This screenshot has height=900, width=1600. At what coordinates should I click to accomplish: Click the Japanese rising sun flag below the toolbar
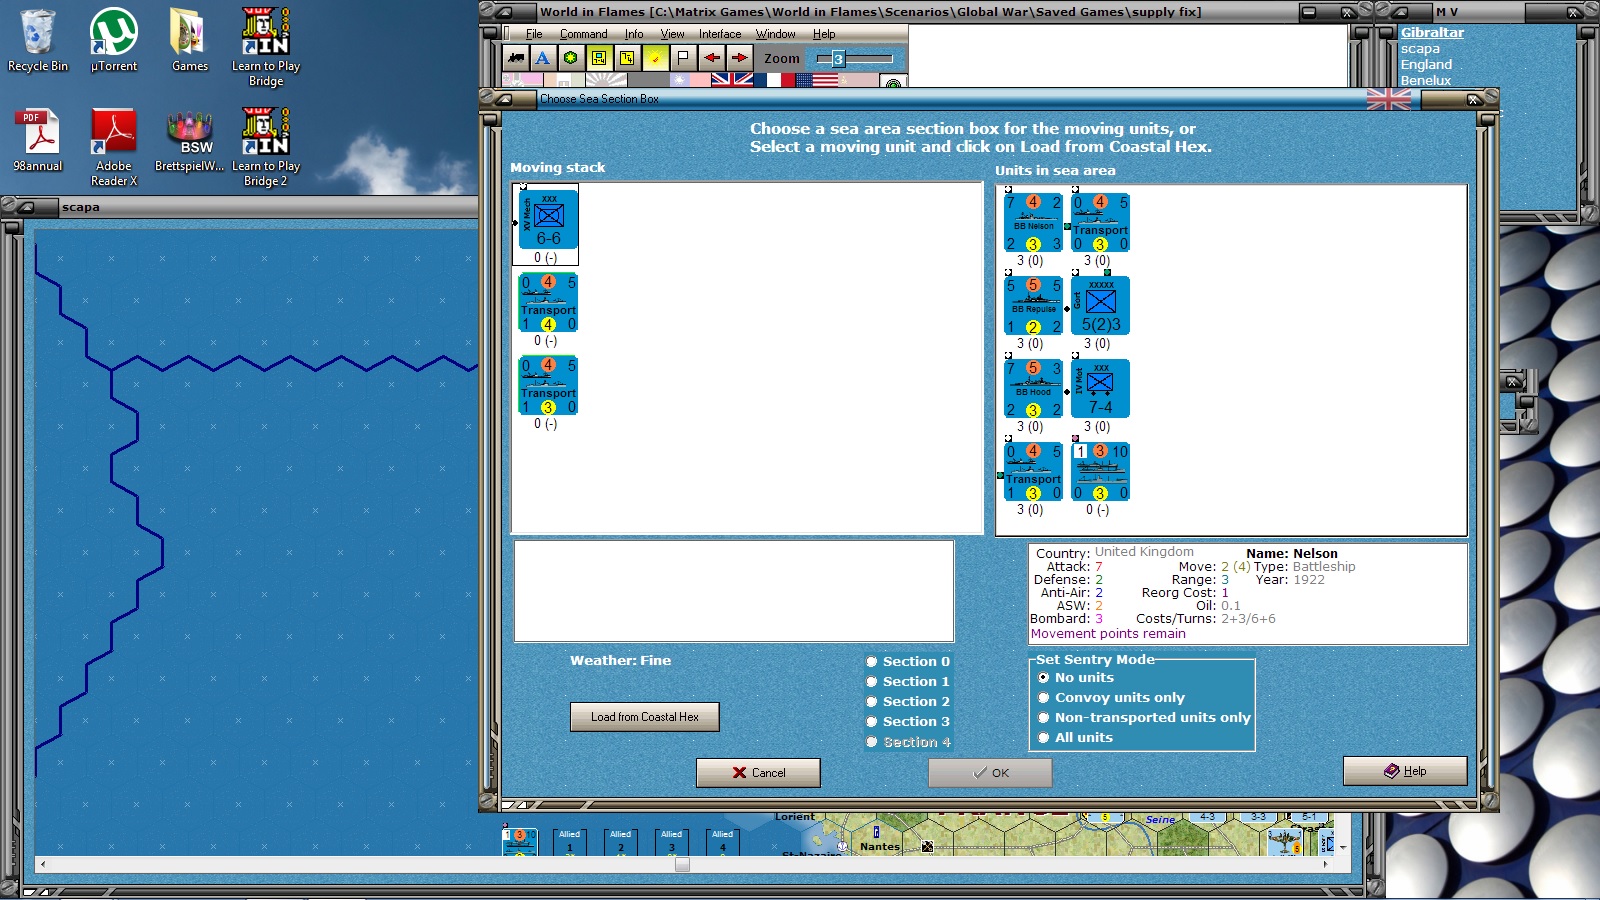click(x=606, y=80)
